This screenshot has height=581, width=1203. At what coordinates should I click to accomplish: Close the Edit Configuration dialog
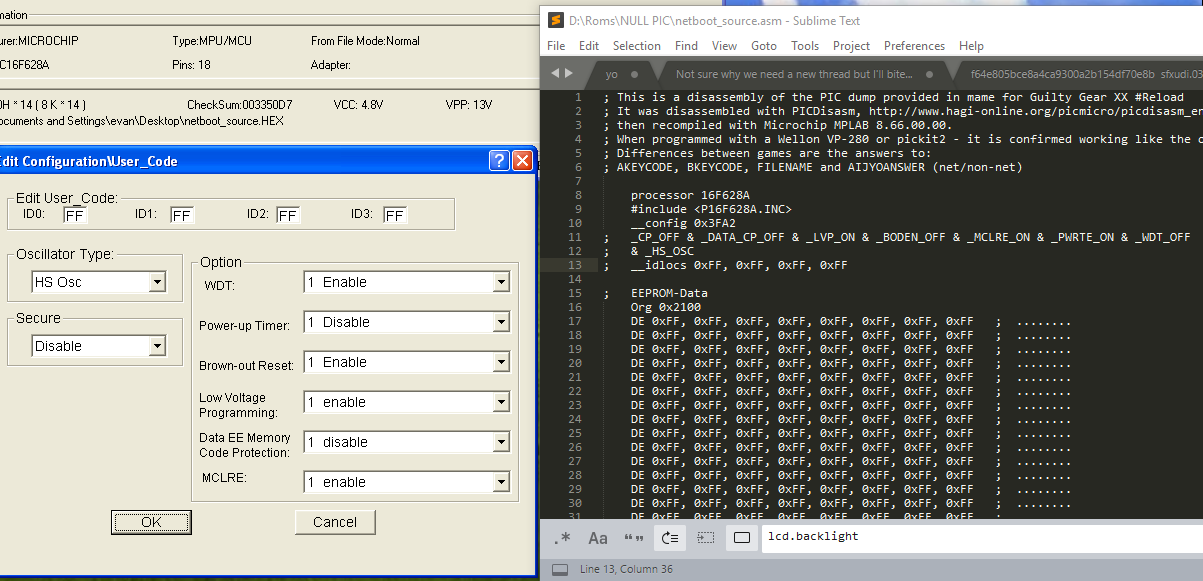[522, 161]
